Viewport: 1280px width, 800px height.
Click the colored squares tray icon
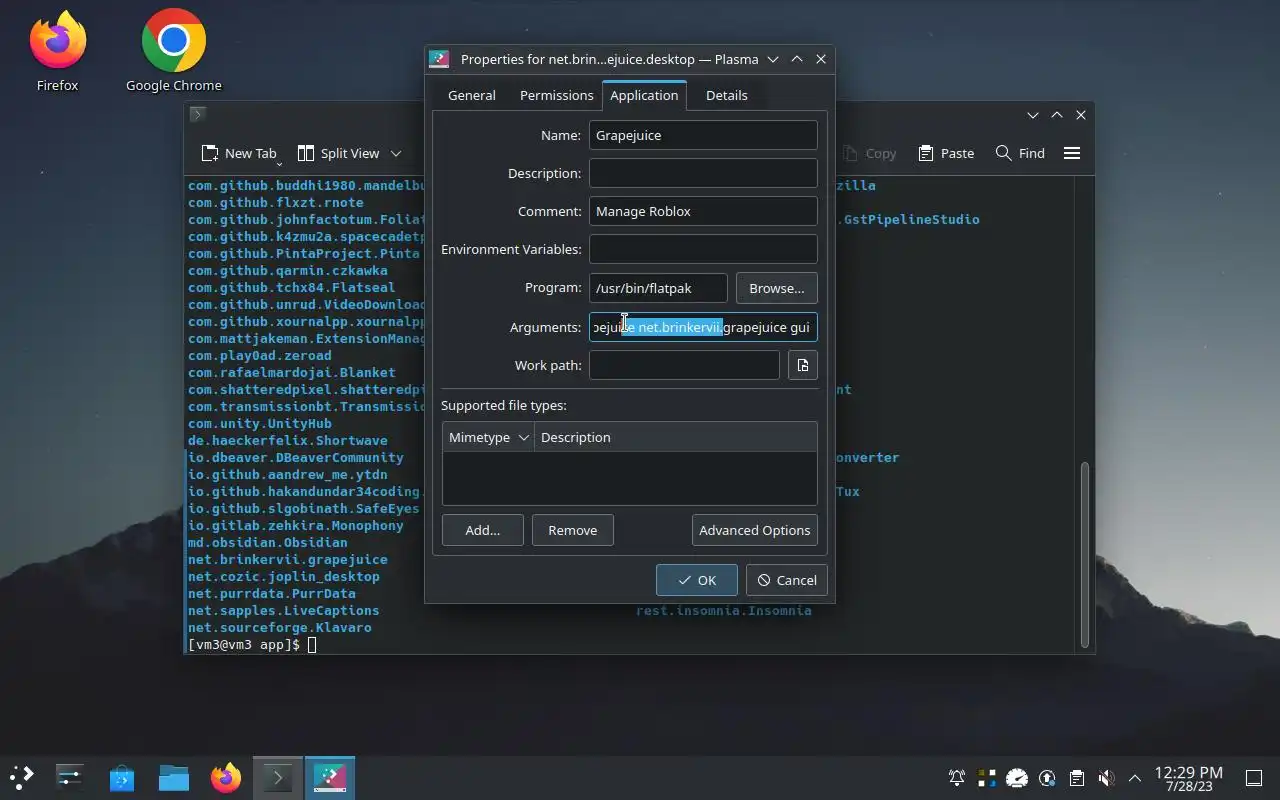click(x=987, y=778)
